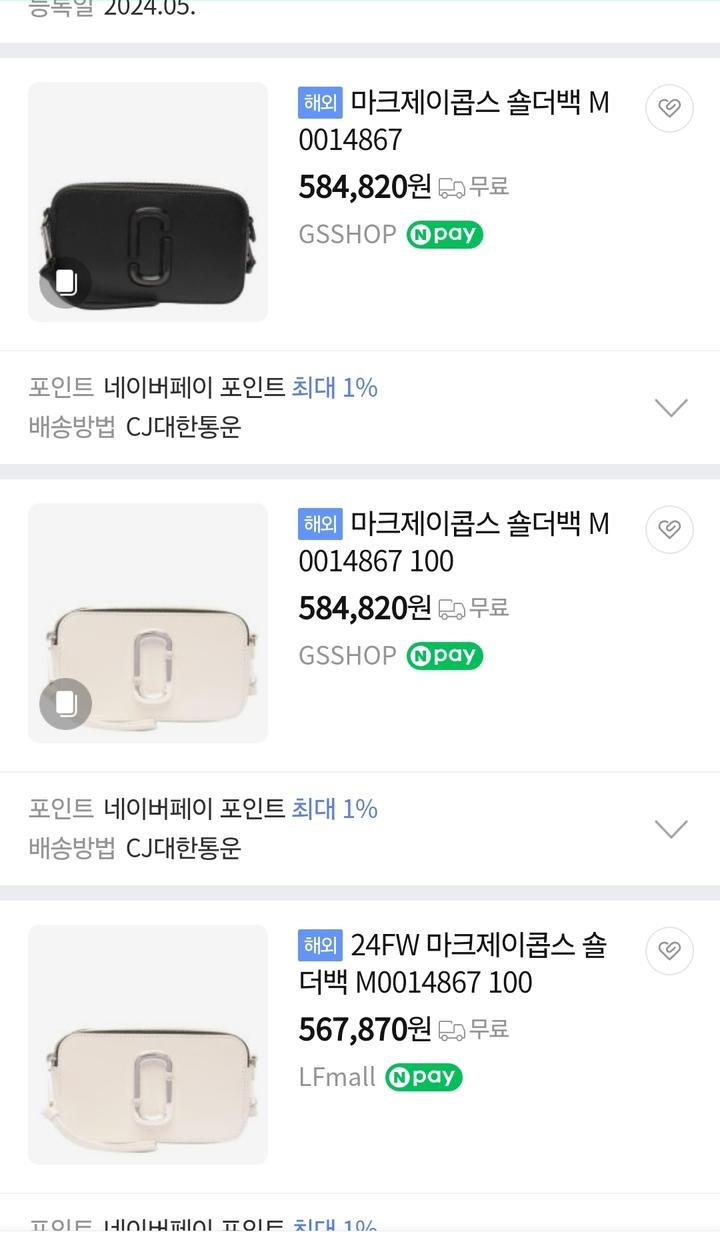Click free shipping truck icon beside first 584,820원

tap(452, 187)
